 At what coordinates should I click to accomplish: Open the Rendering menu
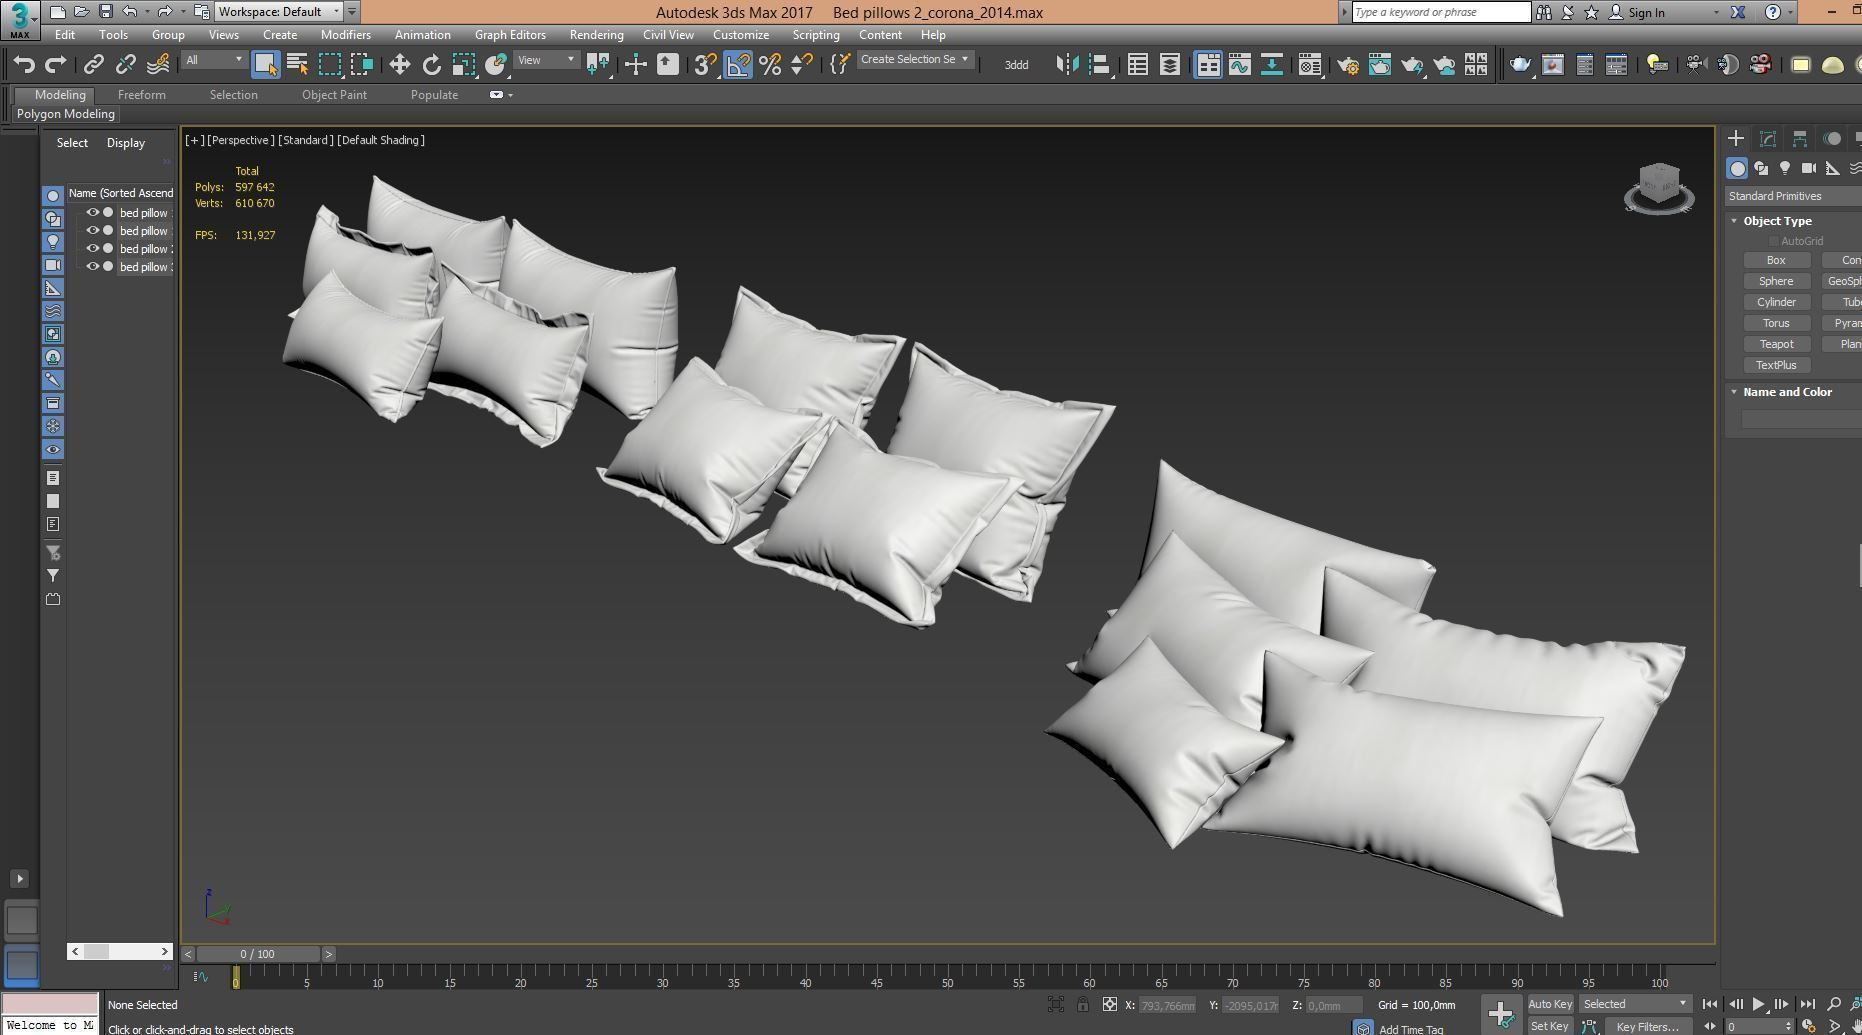click(596, 35)
